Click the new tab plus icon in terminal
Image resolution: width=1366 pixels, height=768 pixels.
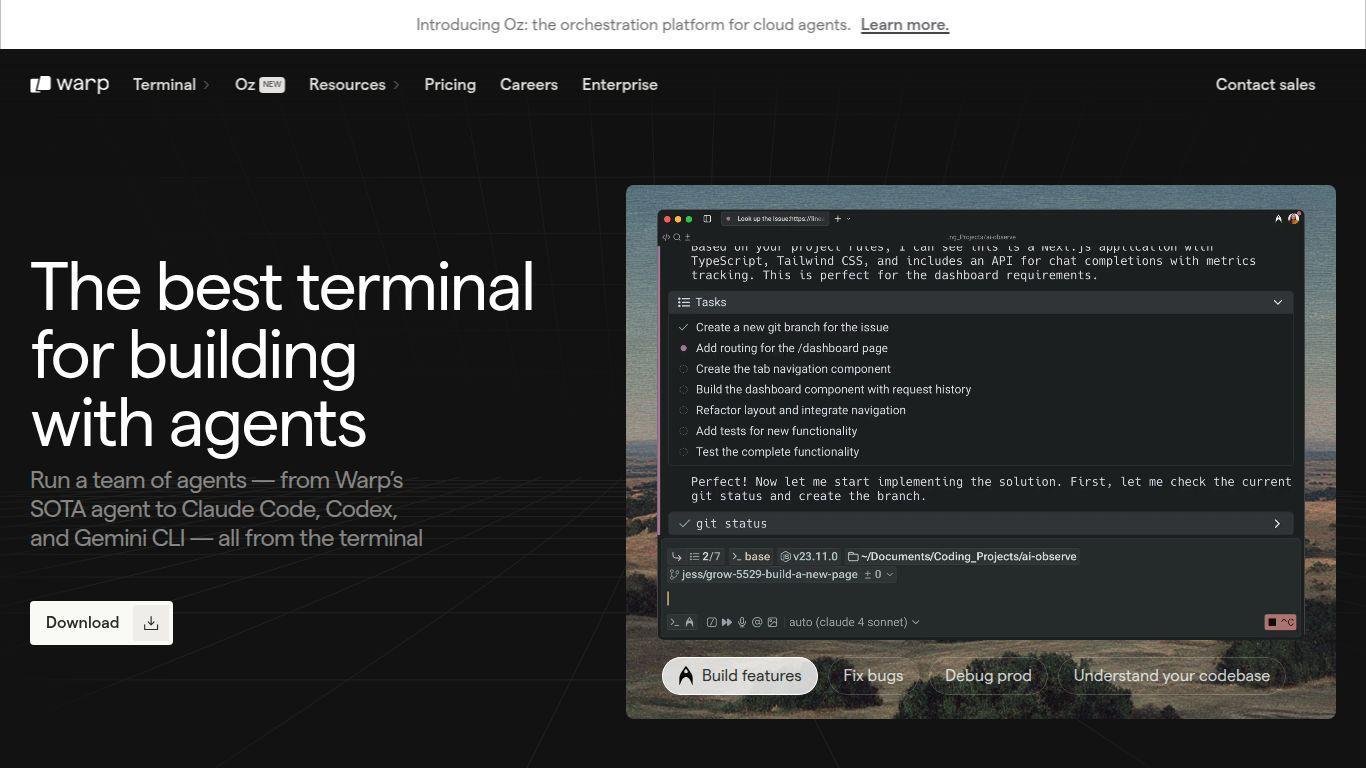pyautogui.click(x=838, y=219)
